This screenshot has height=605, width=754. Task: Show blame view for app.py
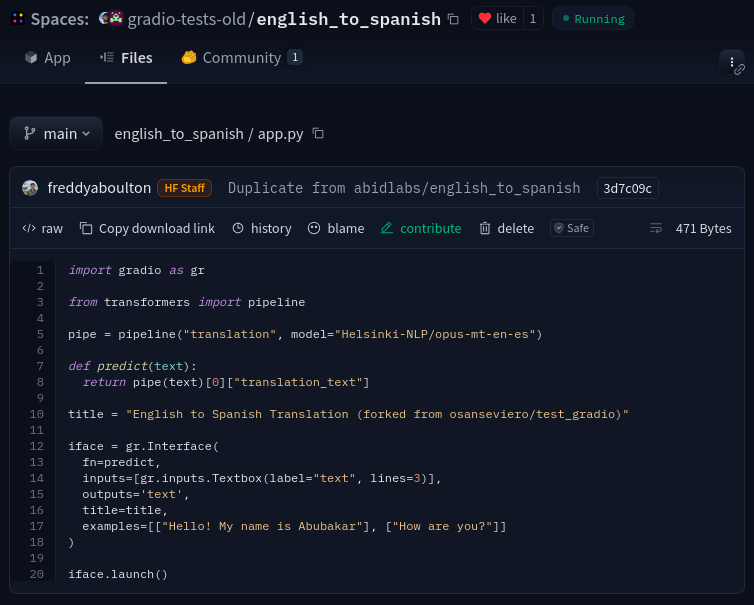pyautogui.click(x=335, y=228)
